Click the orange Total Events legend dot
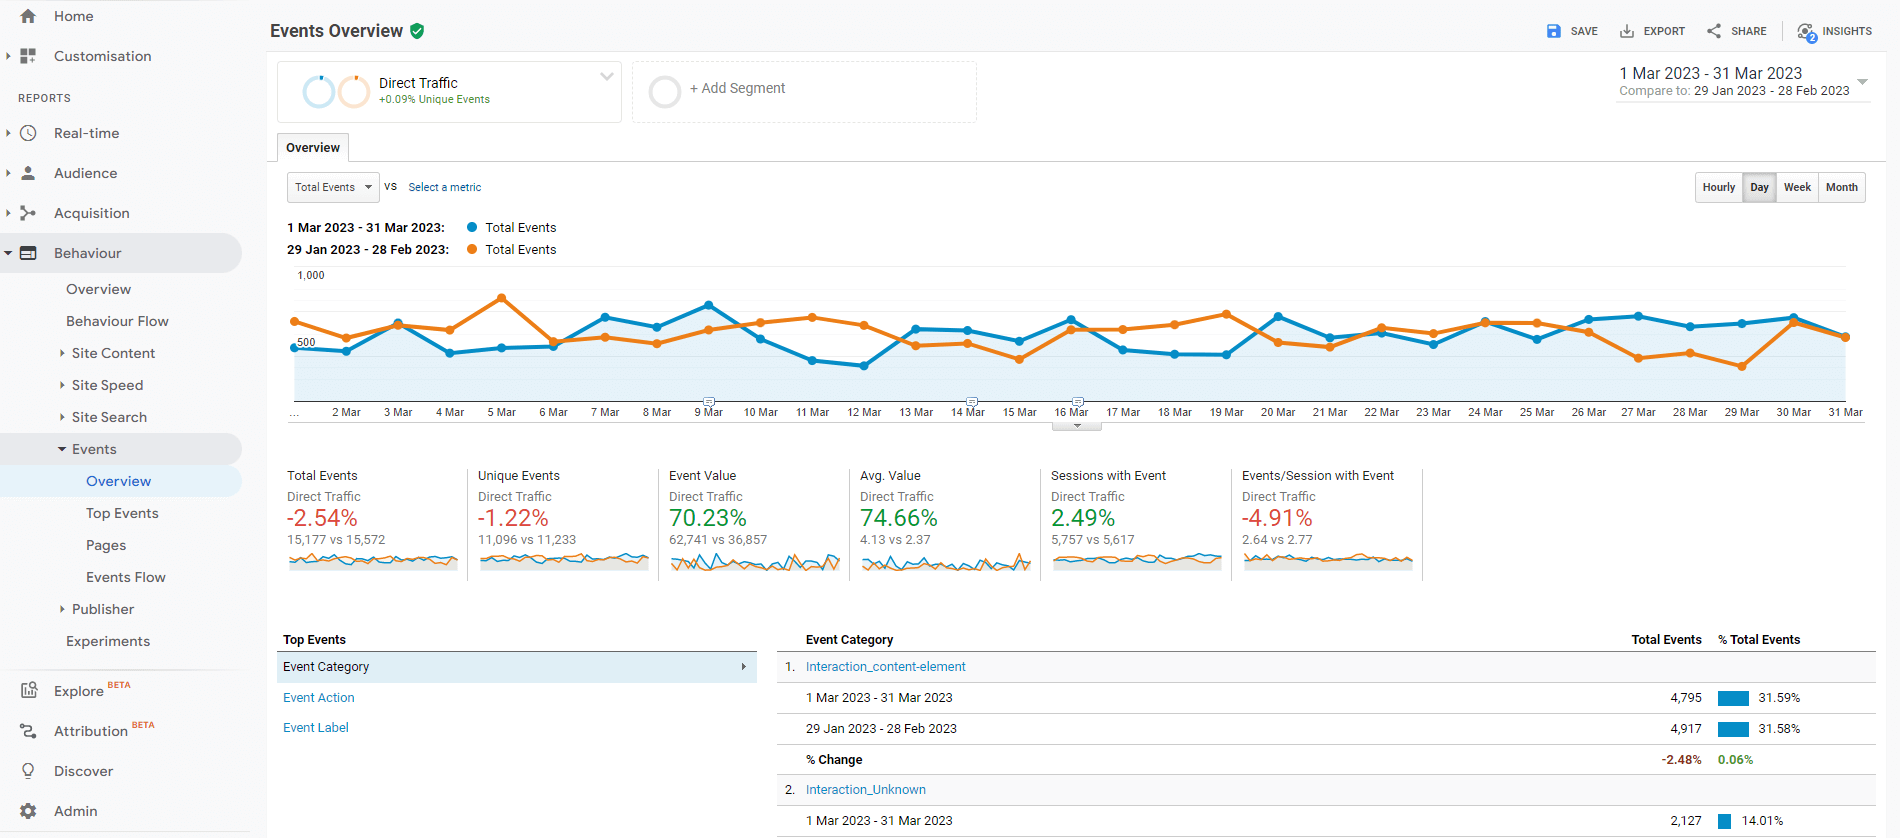The width and height of the screenshot is (1900, 838). [x=472, y=249]
